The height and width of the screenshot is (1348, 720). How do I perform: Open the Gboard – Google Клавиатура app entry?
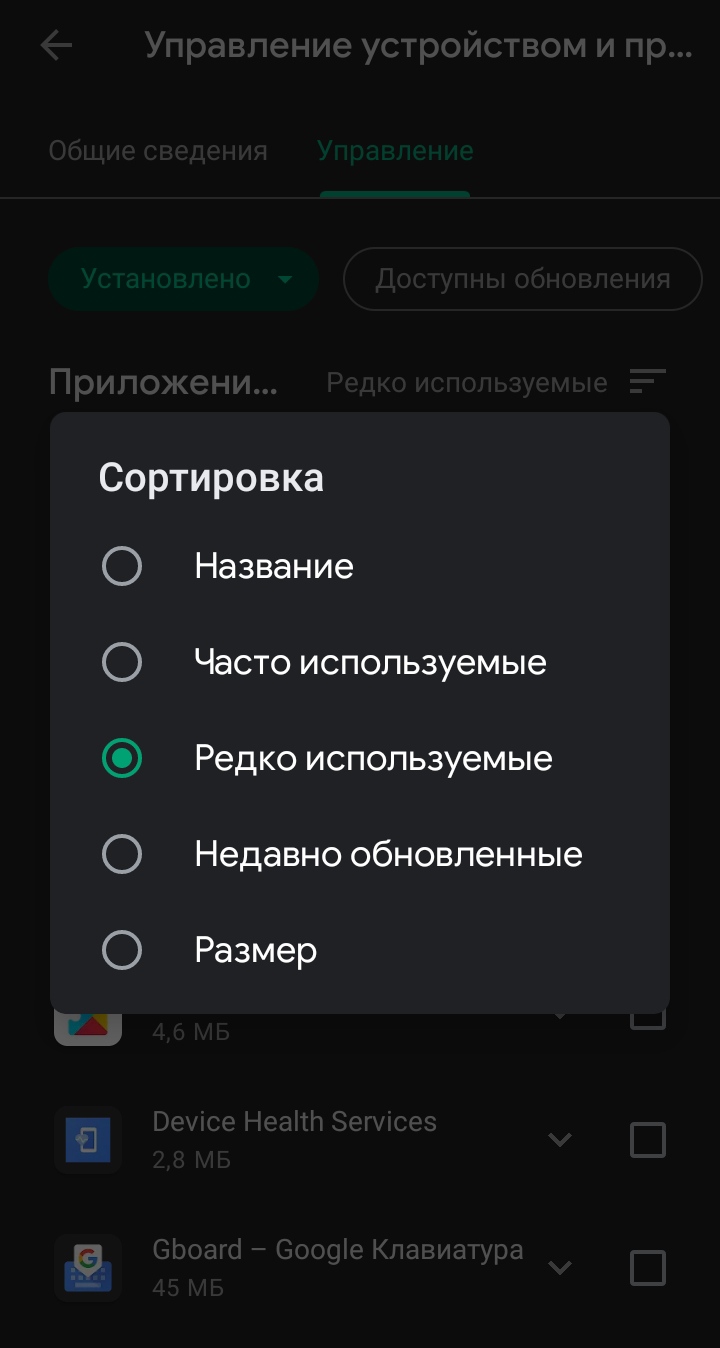click(x=336, y=1249)
